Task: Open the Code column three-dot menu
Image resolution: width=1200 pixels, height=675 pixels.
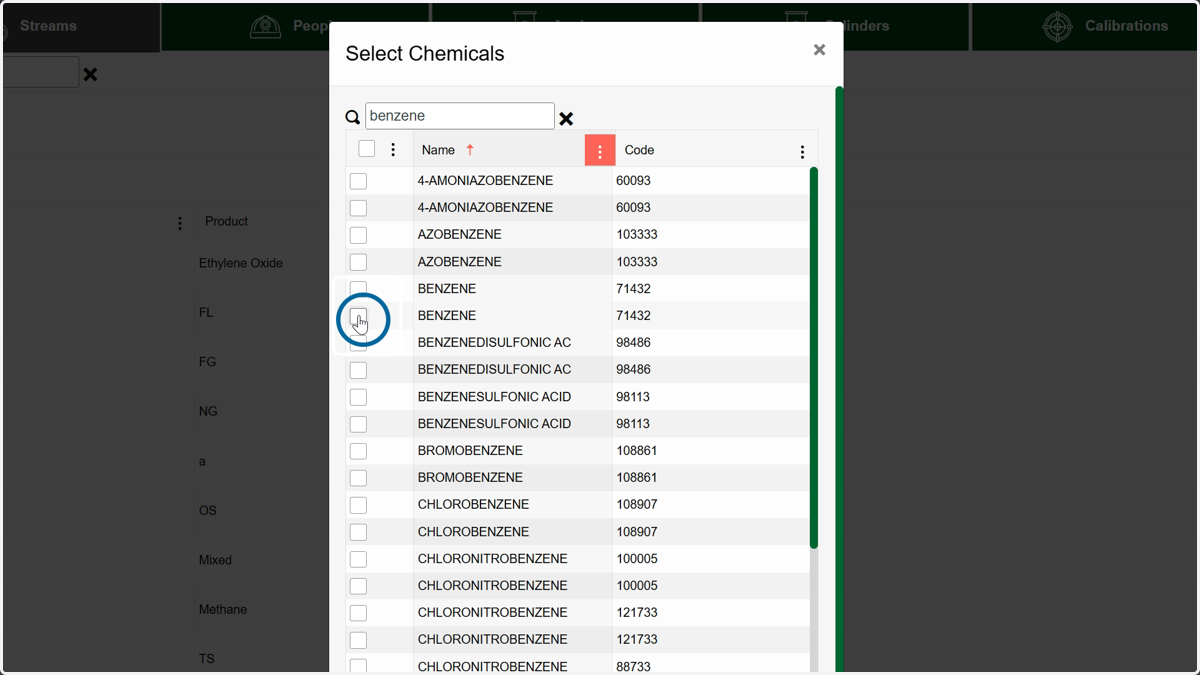Action: click(x=802, y=152)
